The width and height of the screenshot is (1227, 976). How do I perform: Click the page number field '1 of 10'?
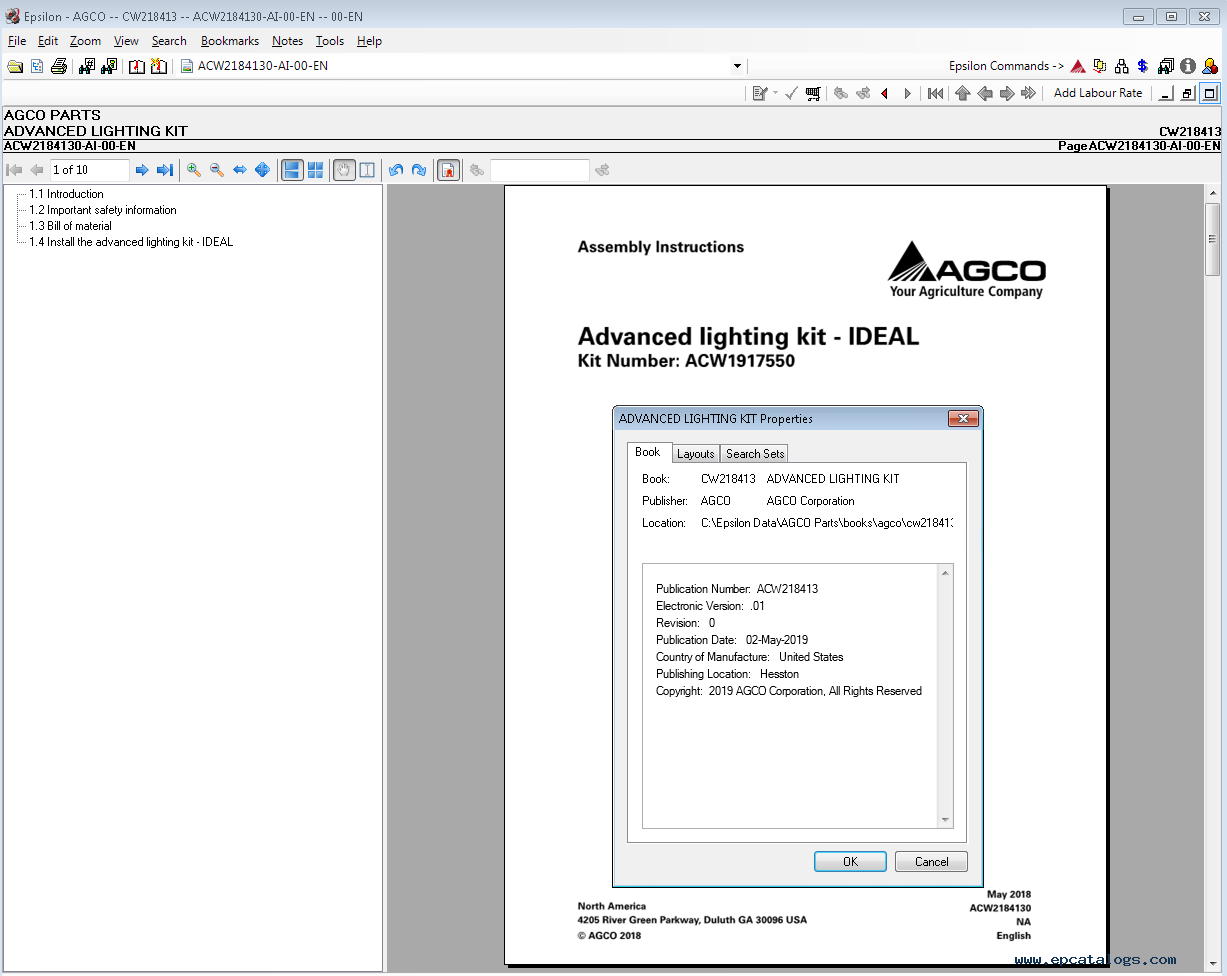pos(90,170)
